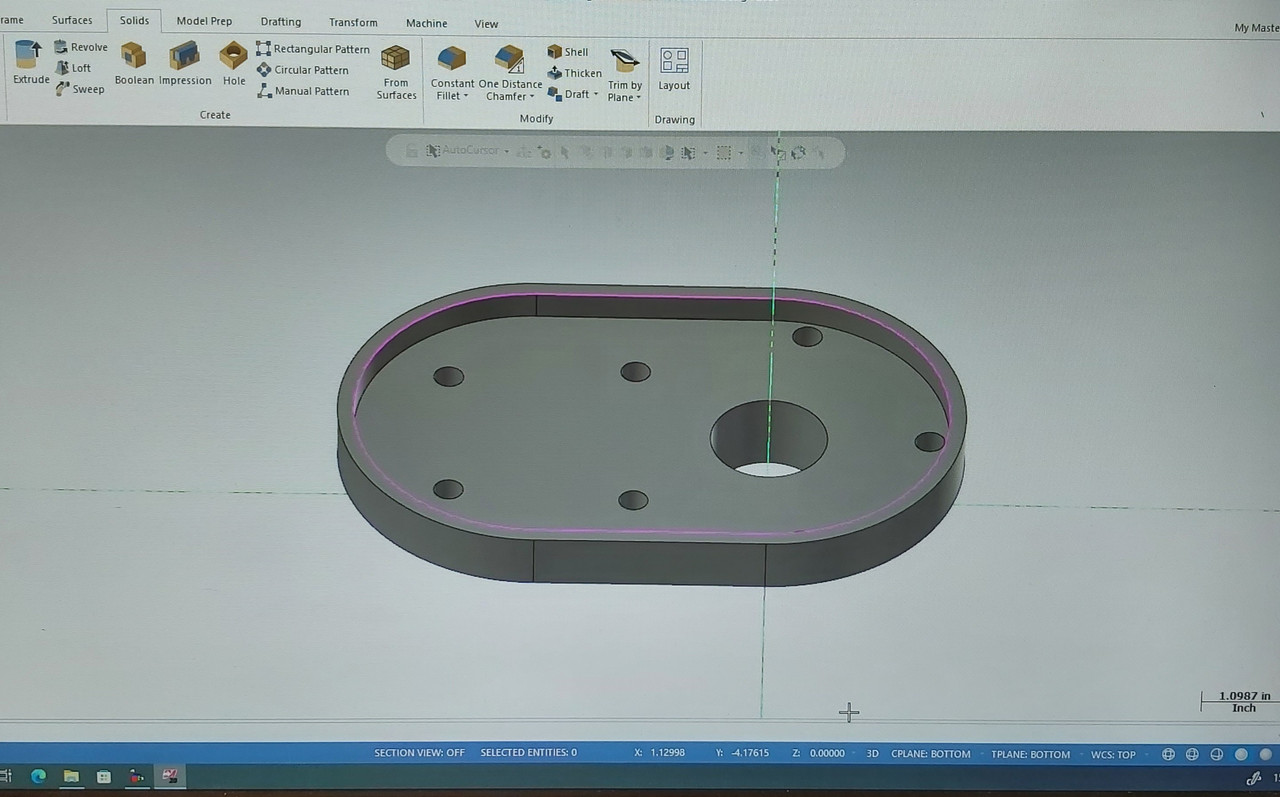The image size is (1280, 797).
Task: Switch to the Surfaces ribbon tab
Action: [72, 20]
